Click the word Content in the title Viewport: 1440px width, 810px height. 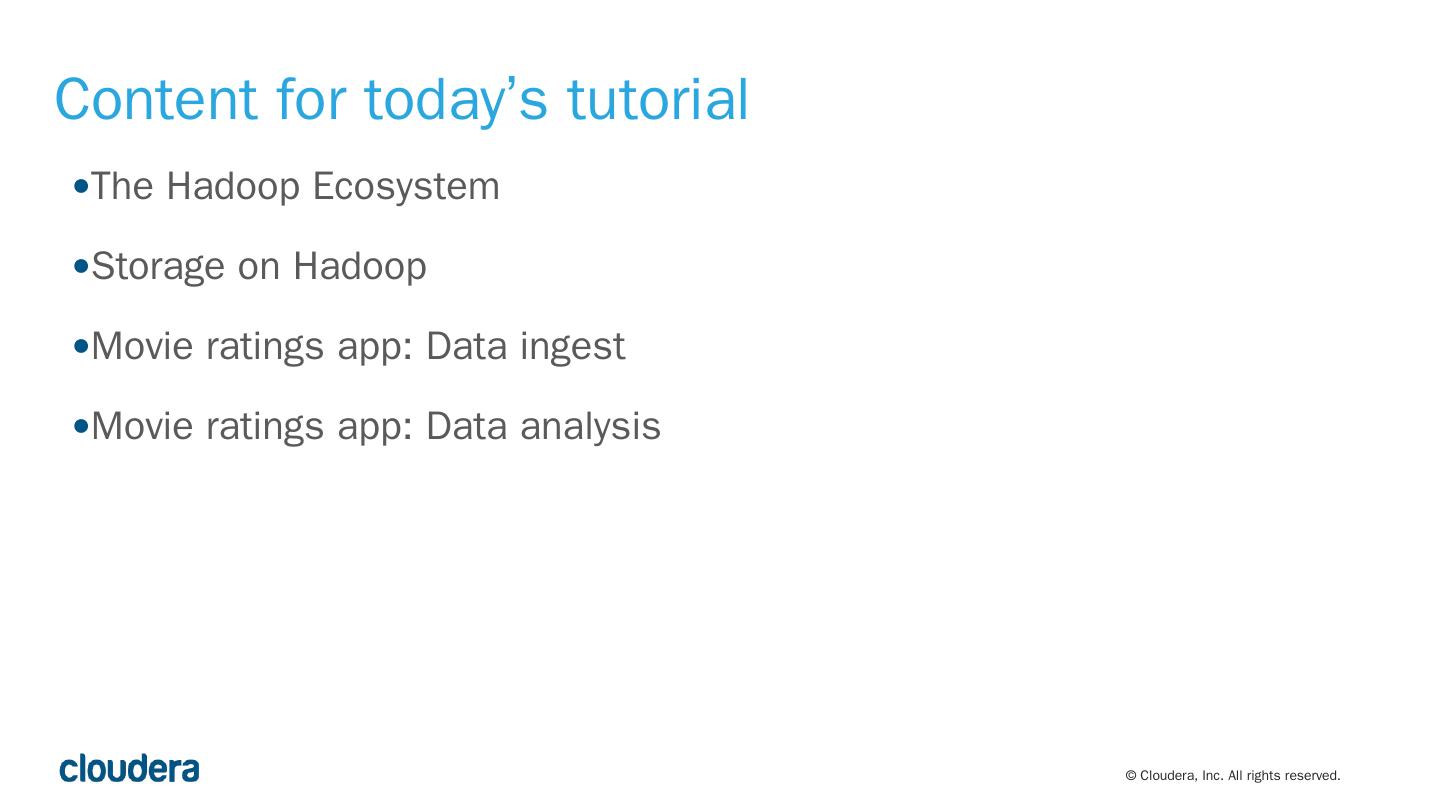(156, 99)
